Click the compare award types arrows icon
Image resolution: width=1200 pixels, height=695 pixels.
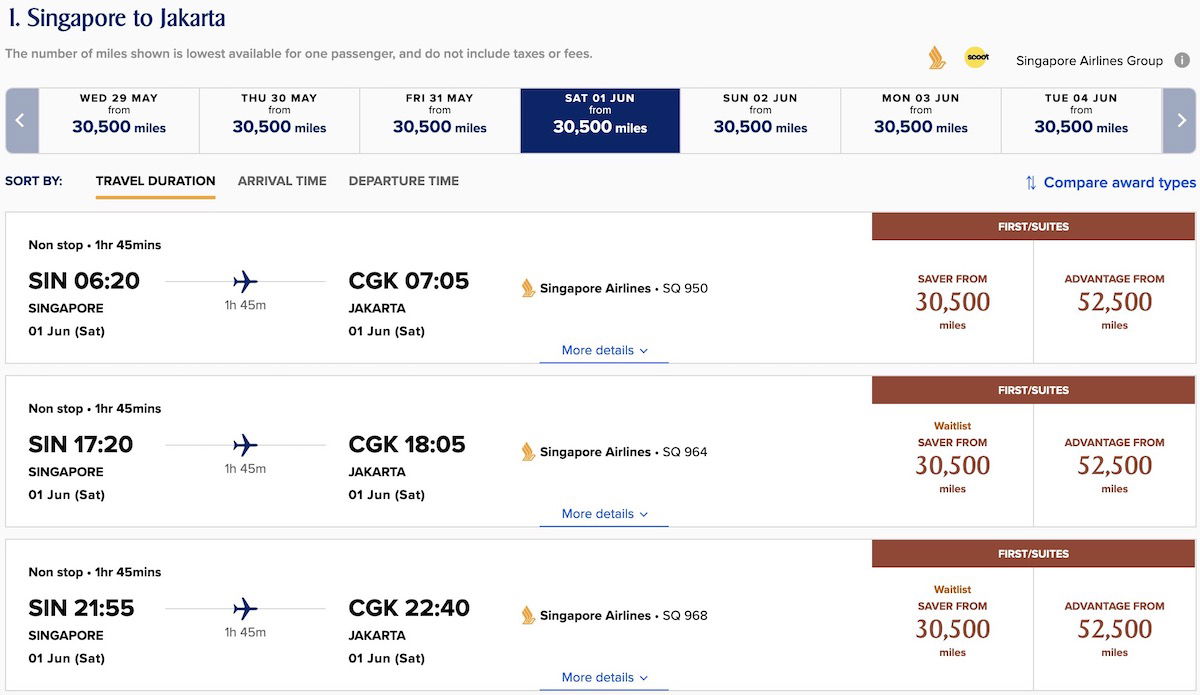click(1030, 182)
